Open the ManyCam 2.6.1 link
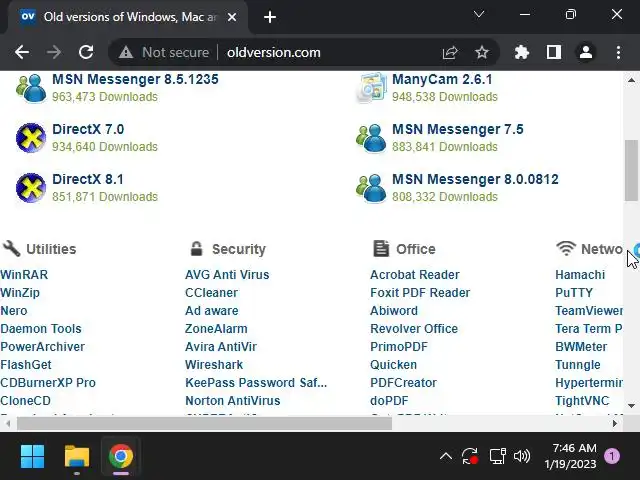Image resolution: width=640 pixels, height=480 pixels. click(442, 79)
